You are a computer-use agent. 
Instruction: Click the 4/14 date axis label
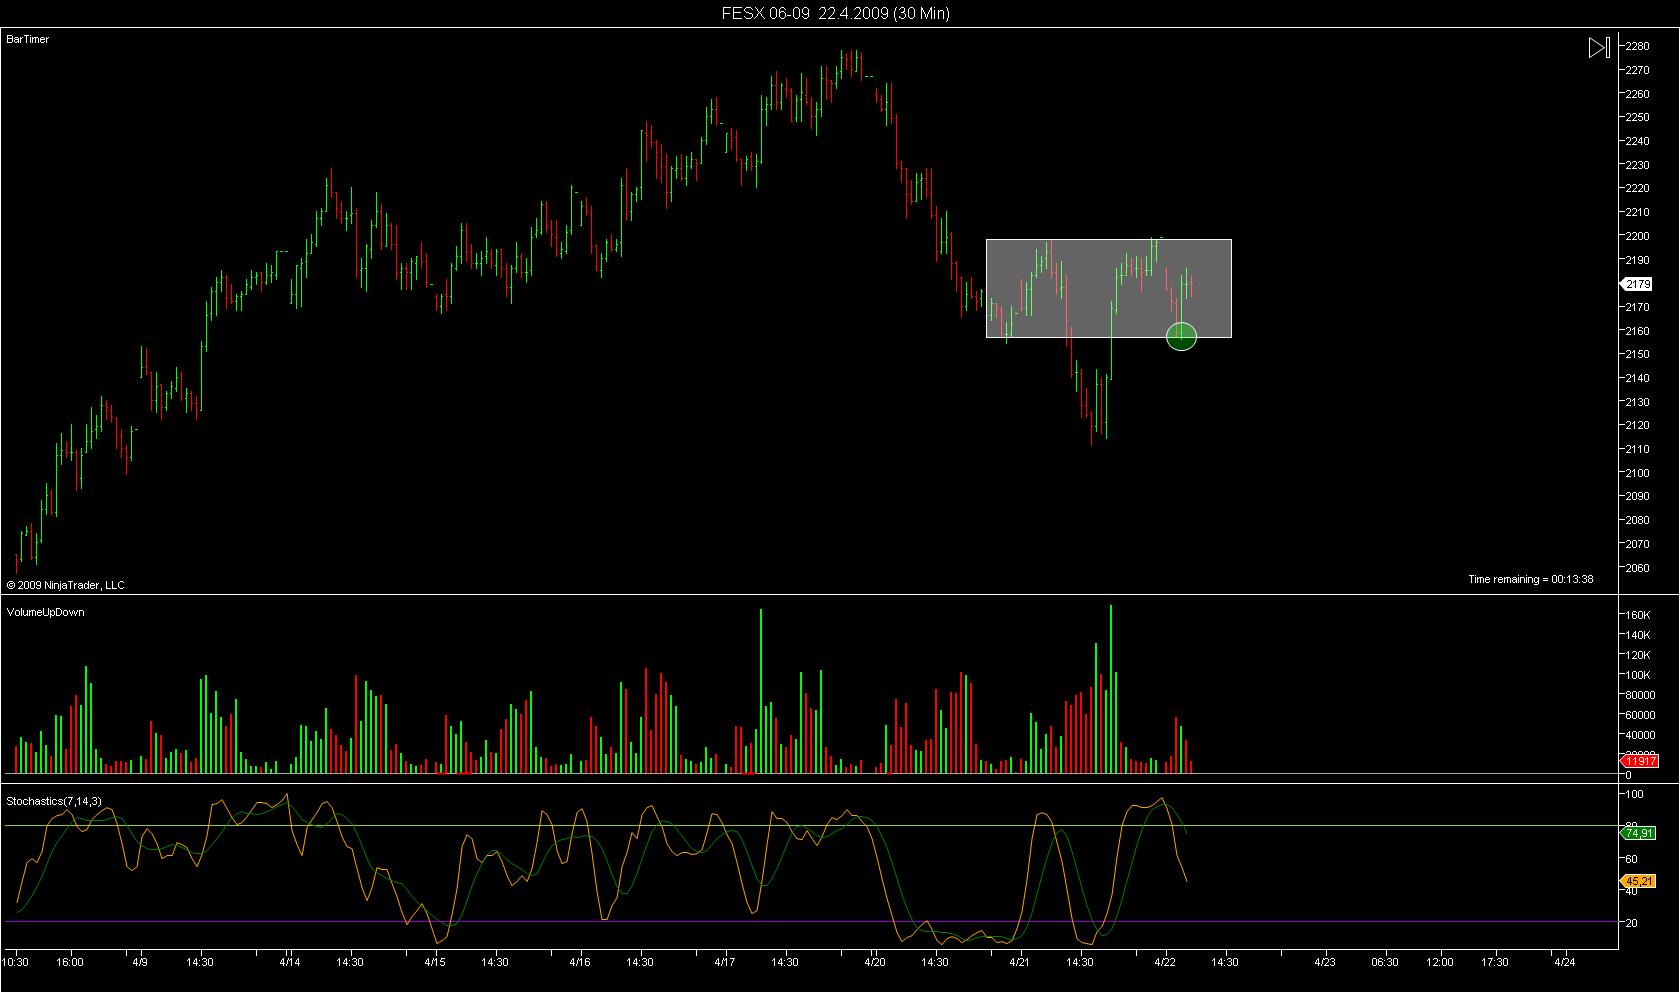point(289,962)
